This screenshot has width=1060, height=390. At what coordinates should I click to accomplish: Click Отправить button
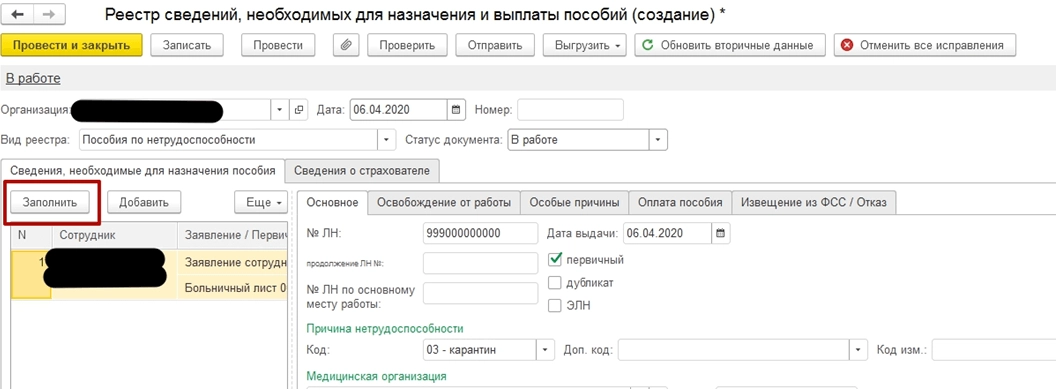495,45
